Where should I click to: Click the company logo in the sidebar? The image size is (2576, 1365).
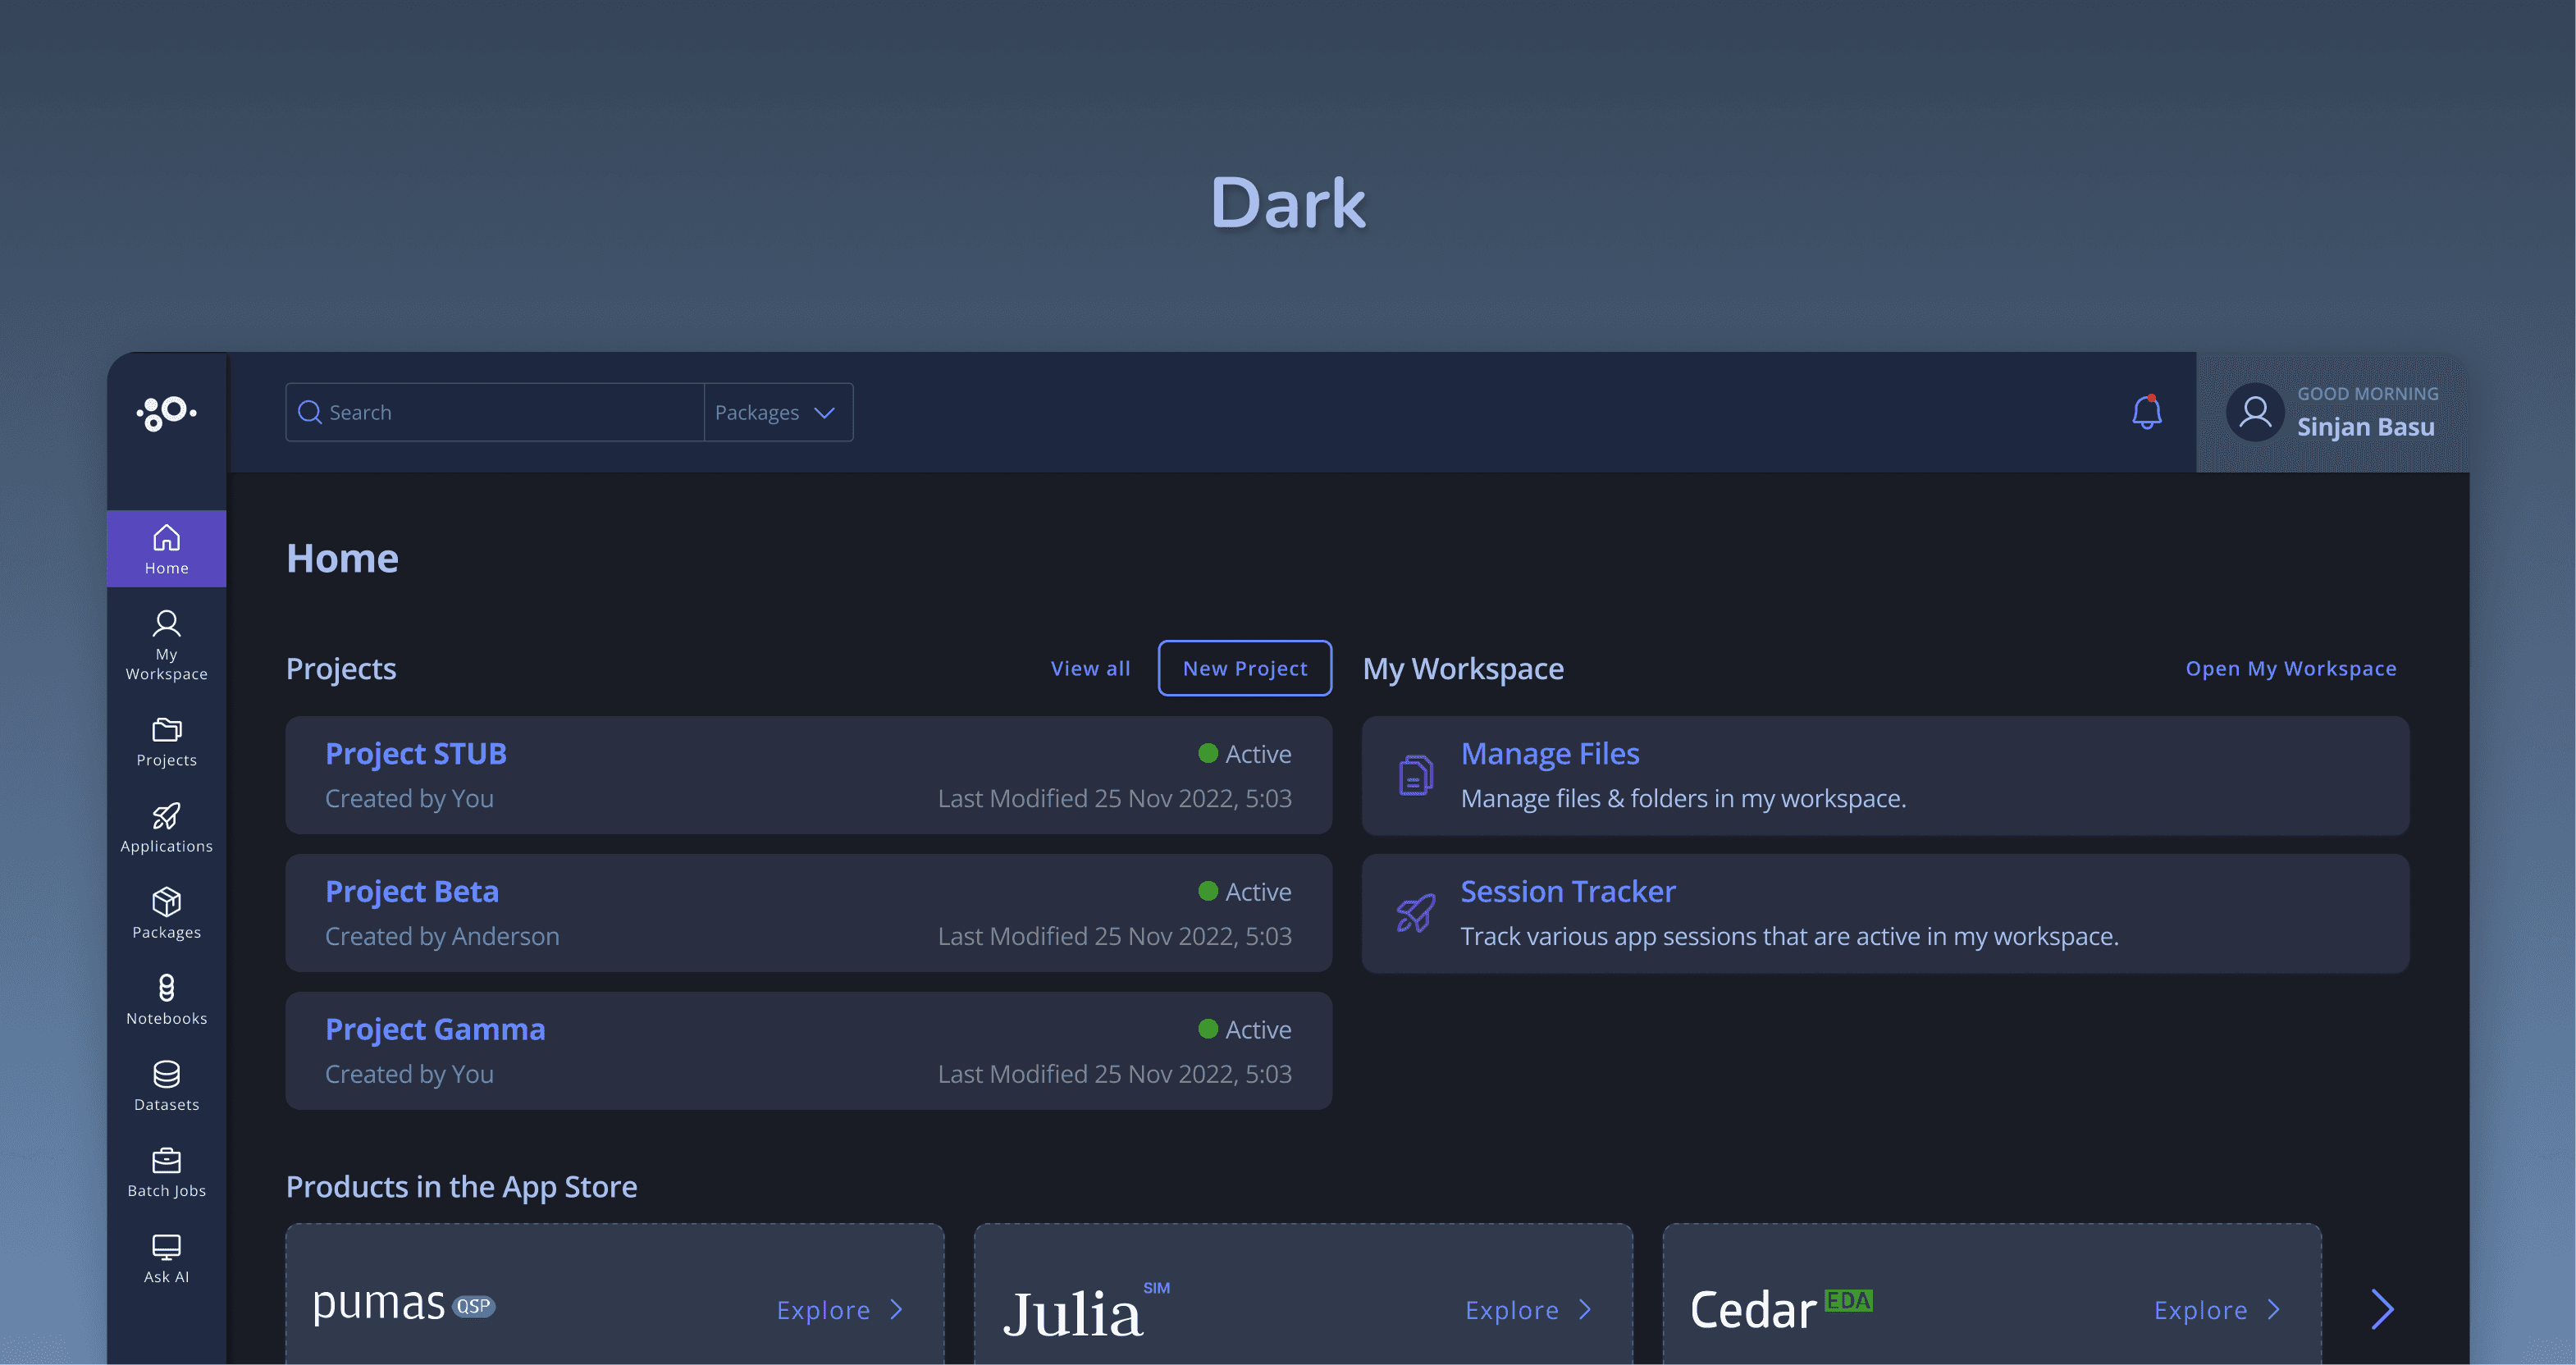(x=166, y=412)
